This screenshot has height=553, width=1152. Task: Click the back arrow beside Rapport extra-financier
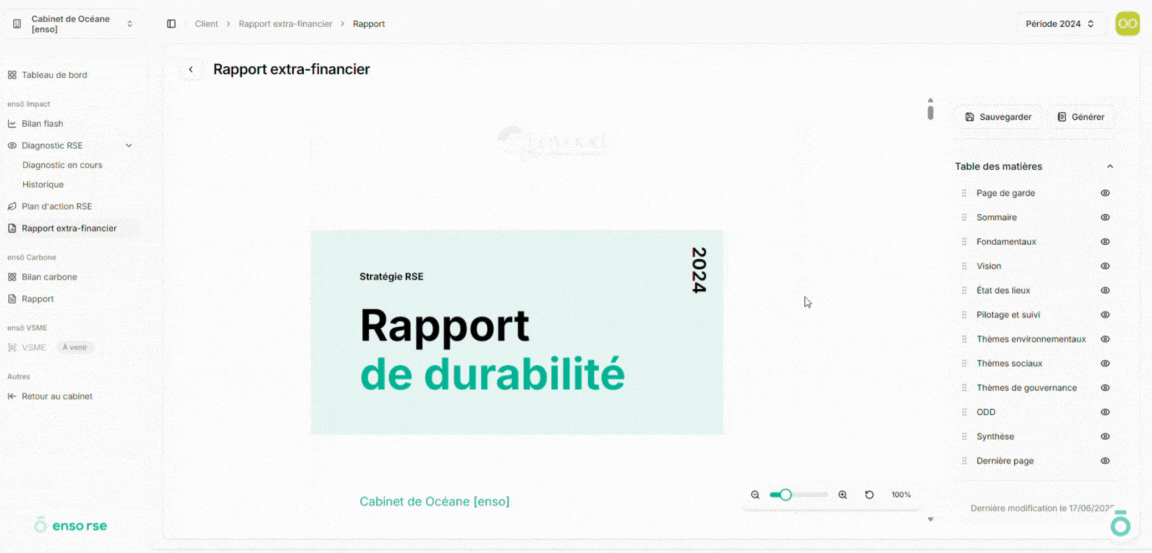(191, 69)
